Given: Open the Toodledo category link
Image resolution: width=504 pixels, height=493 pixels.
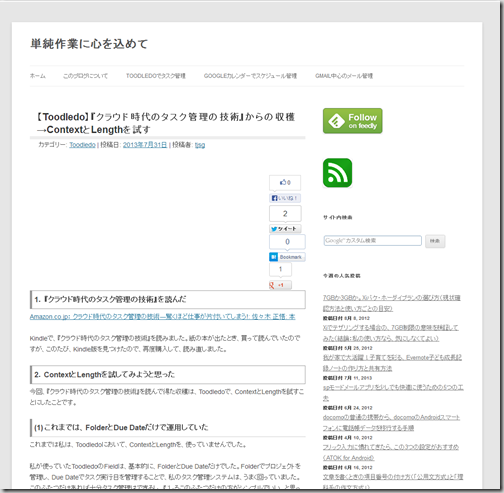Looking at the screenshot, I should [x=82, y=145].
